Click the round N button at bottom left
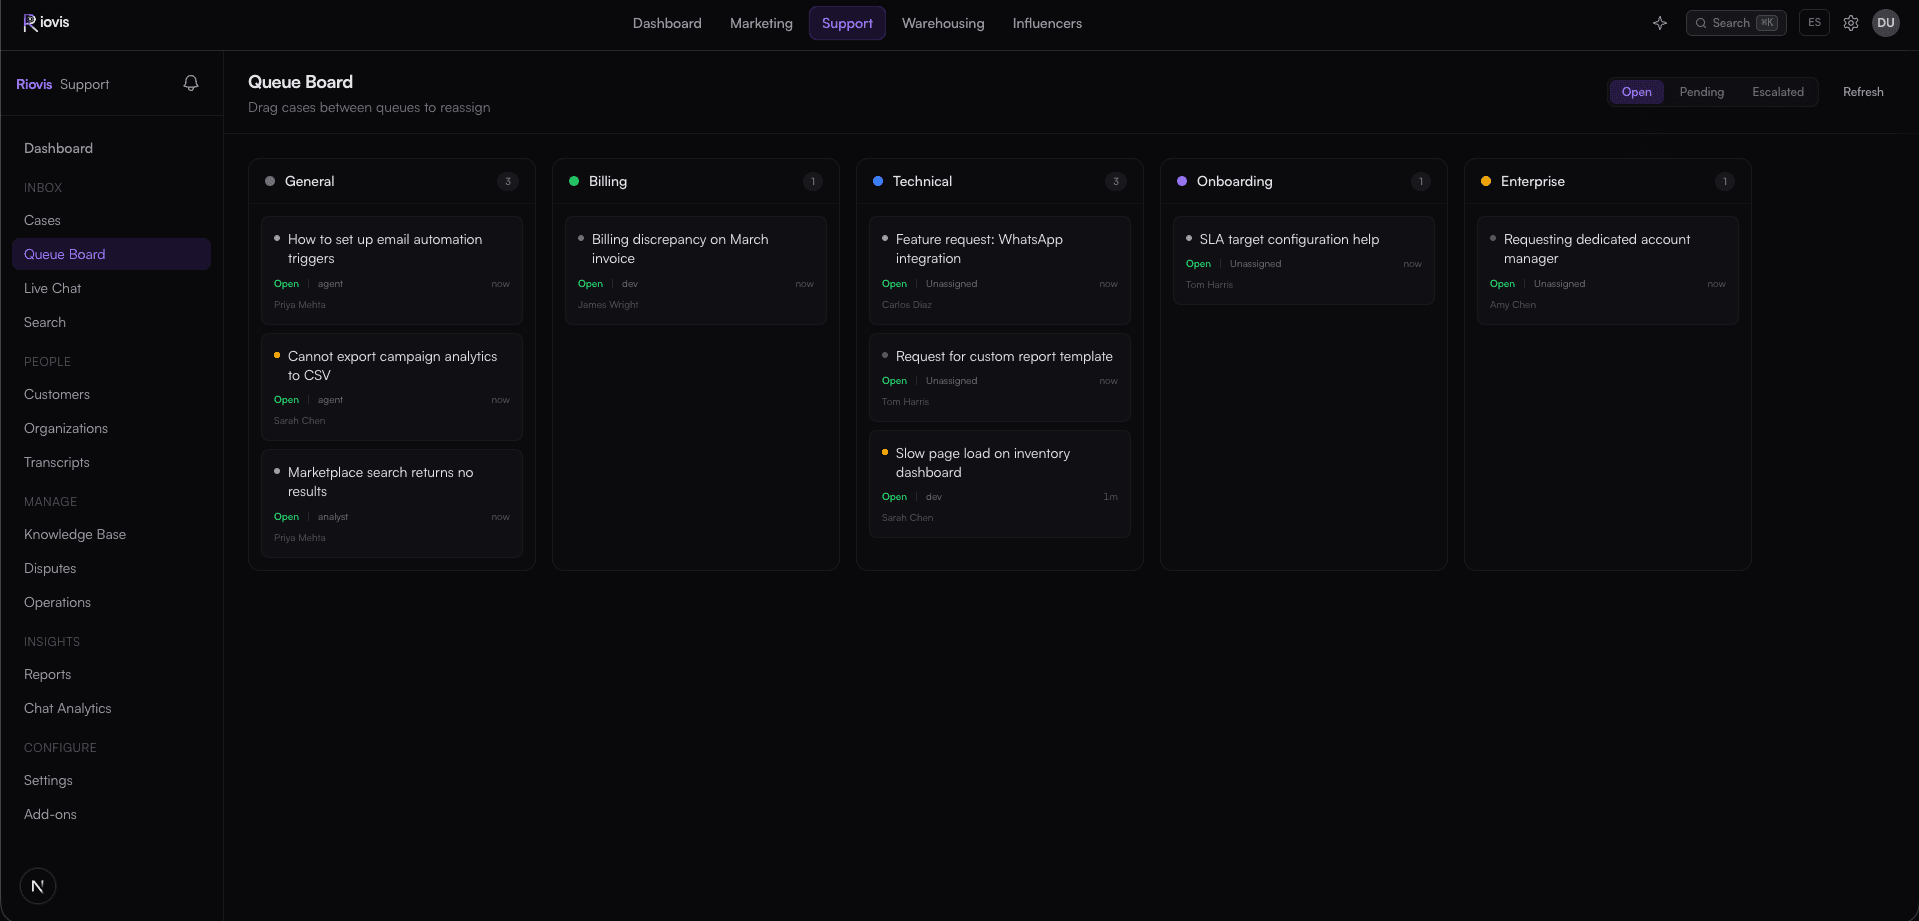1919x921 pixels. pos(38,886)
